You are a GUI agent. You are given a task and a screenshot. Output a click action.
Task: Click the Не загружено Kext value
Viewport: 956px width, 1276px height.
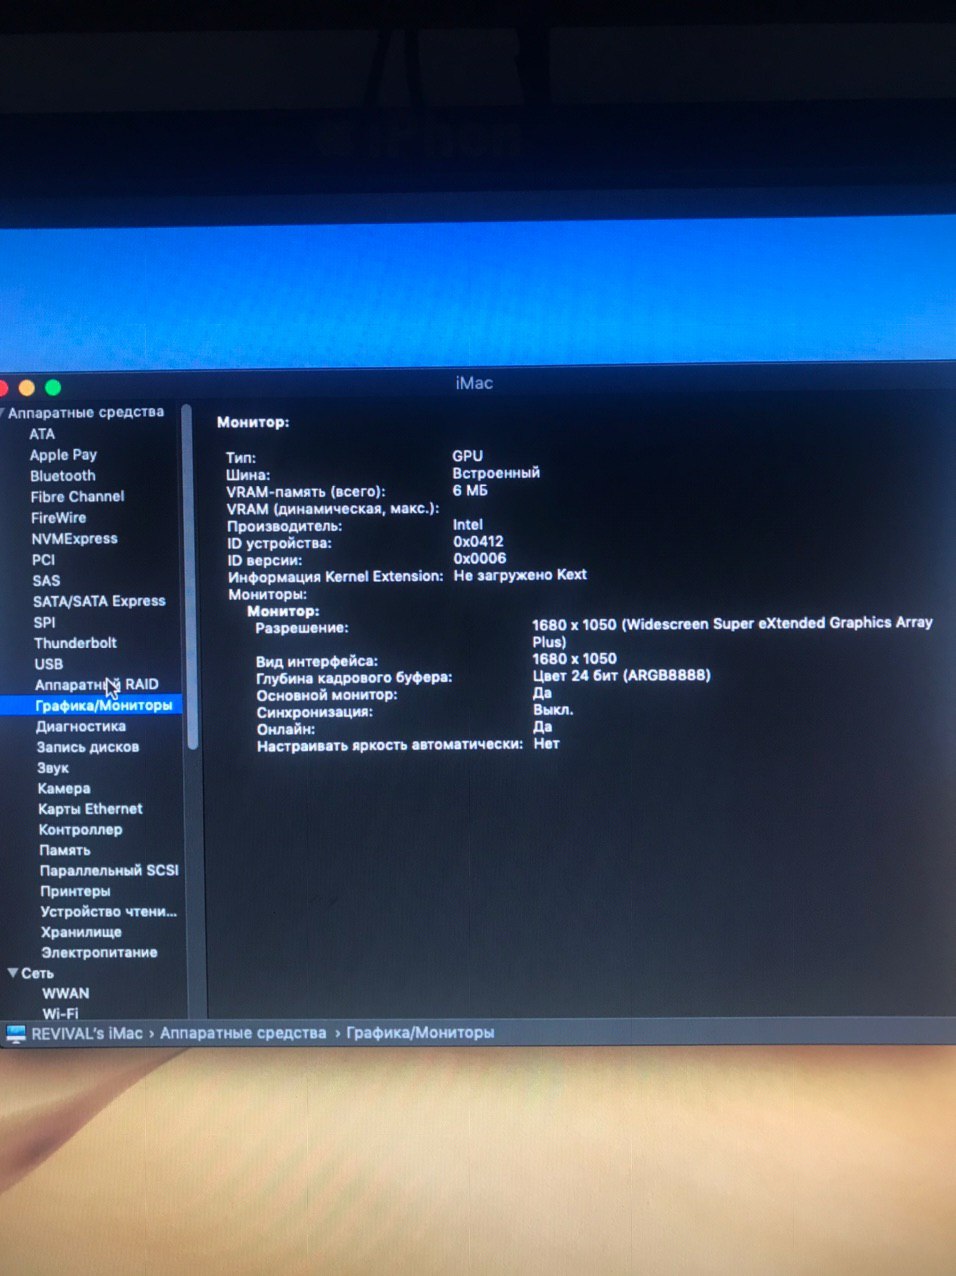tap(520, 576)
